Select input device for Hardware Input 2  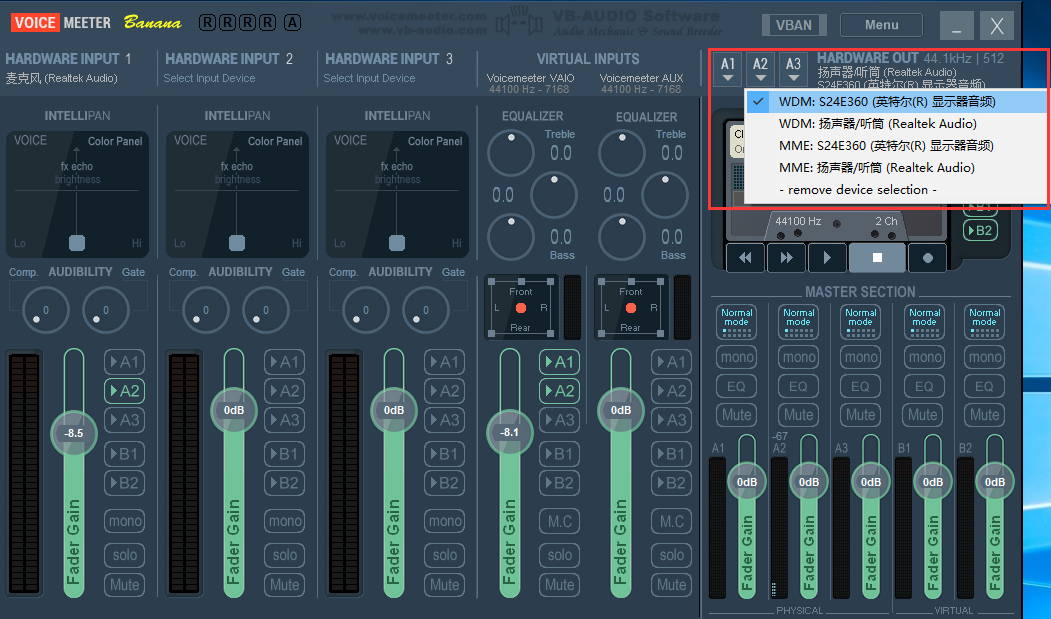click(x=209, y=78)
